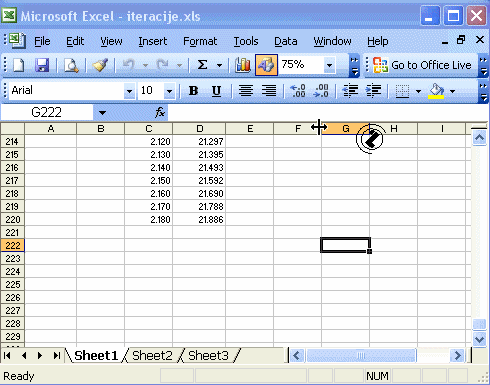Toggle Underline formatting

click(x=216, y=90)
